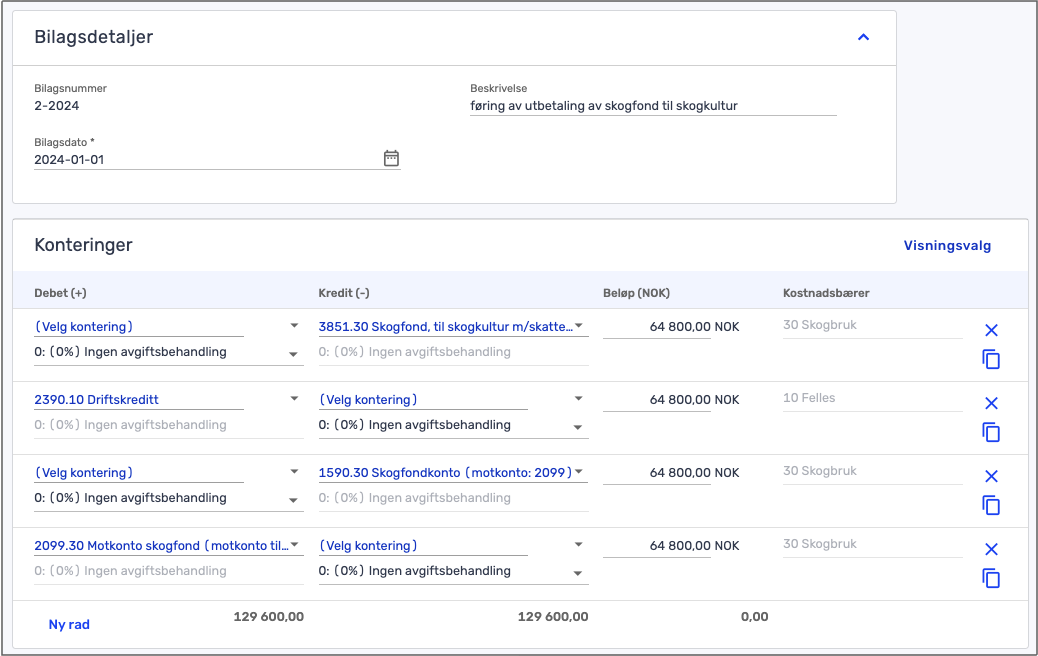Click the Kredit (-) column header
The width and height of the screenshot is (1038, 656).
tap(344, 293)
